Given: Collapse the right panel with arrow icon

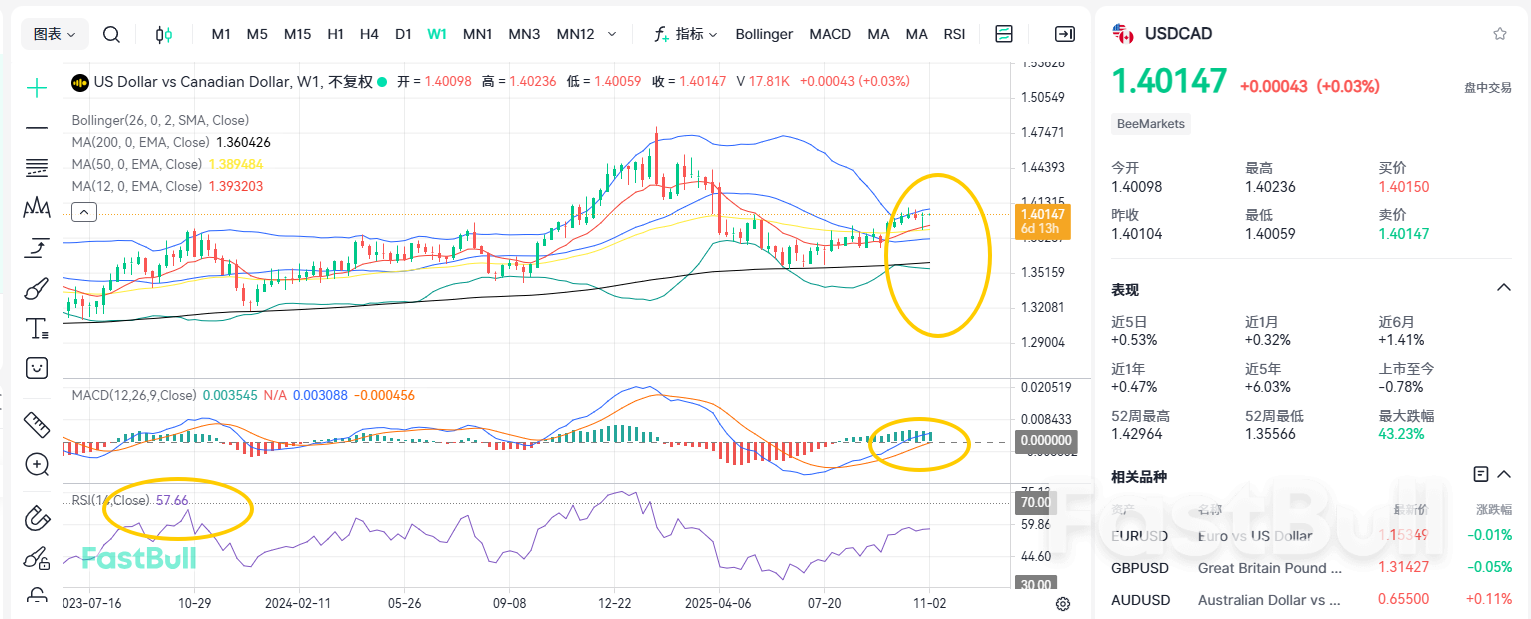Looking at the screenshot, I should click(1064, 33).
